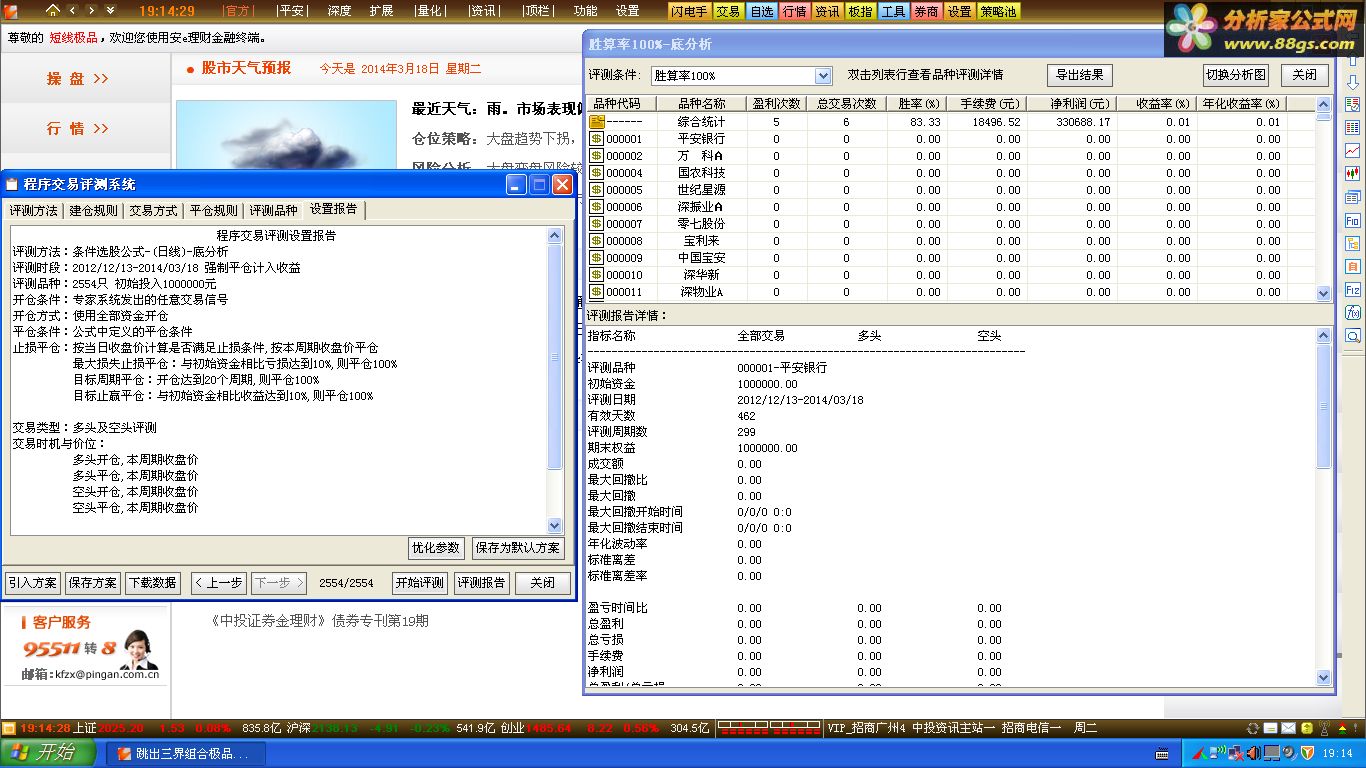Click the double down chevron icon
1366x768 pixels.
coord(110,11)
